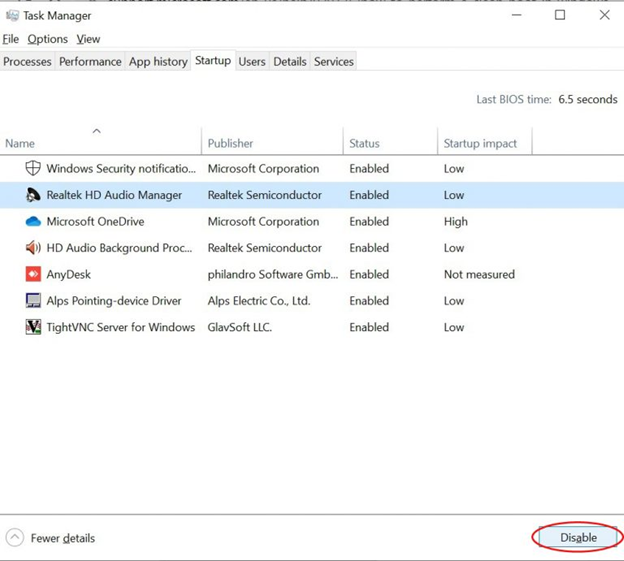Click Enabled status in AnyDesk row
Image resolution: width=624 pixels, height=561 pixels.
[x=369, y=275]
